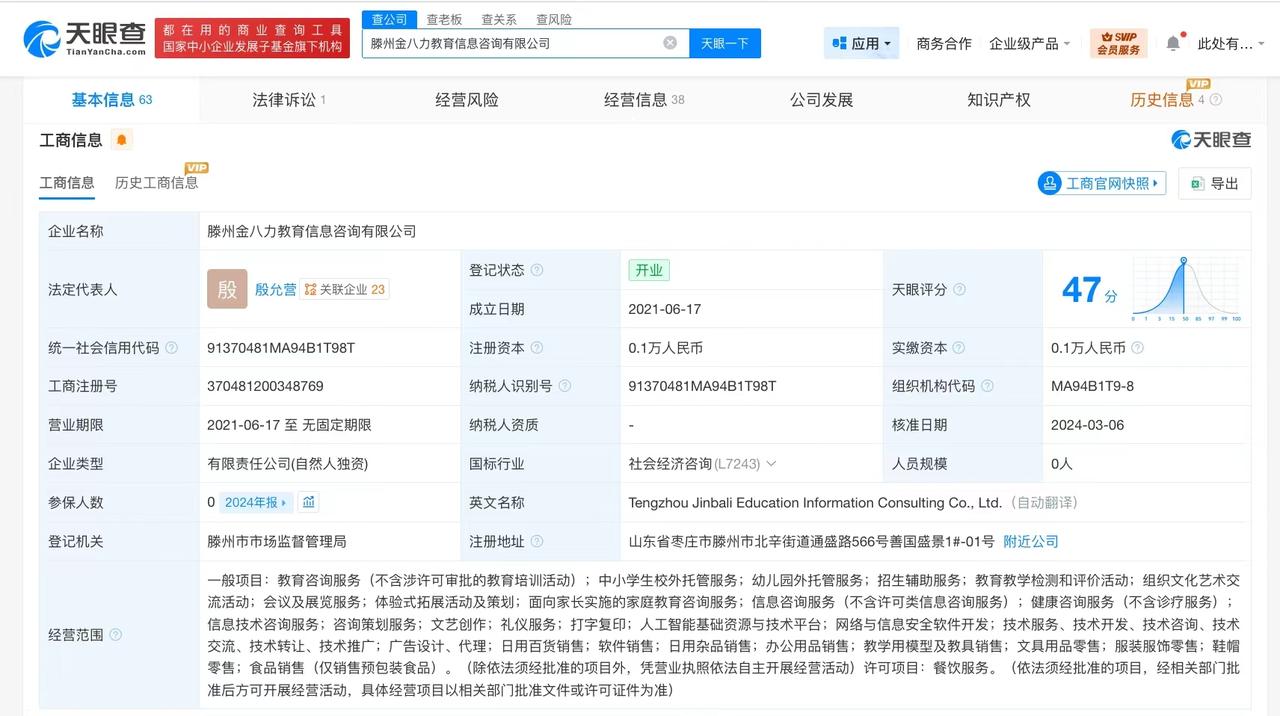Click 有限责任公司(自然人独资) company type
Image resolution: width=1280 pixels, height=716 pixels.
coord(288,464)
